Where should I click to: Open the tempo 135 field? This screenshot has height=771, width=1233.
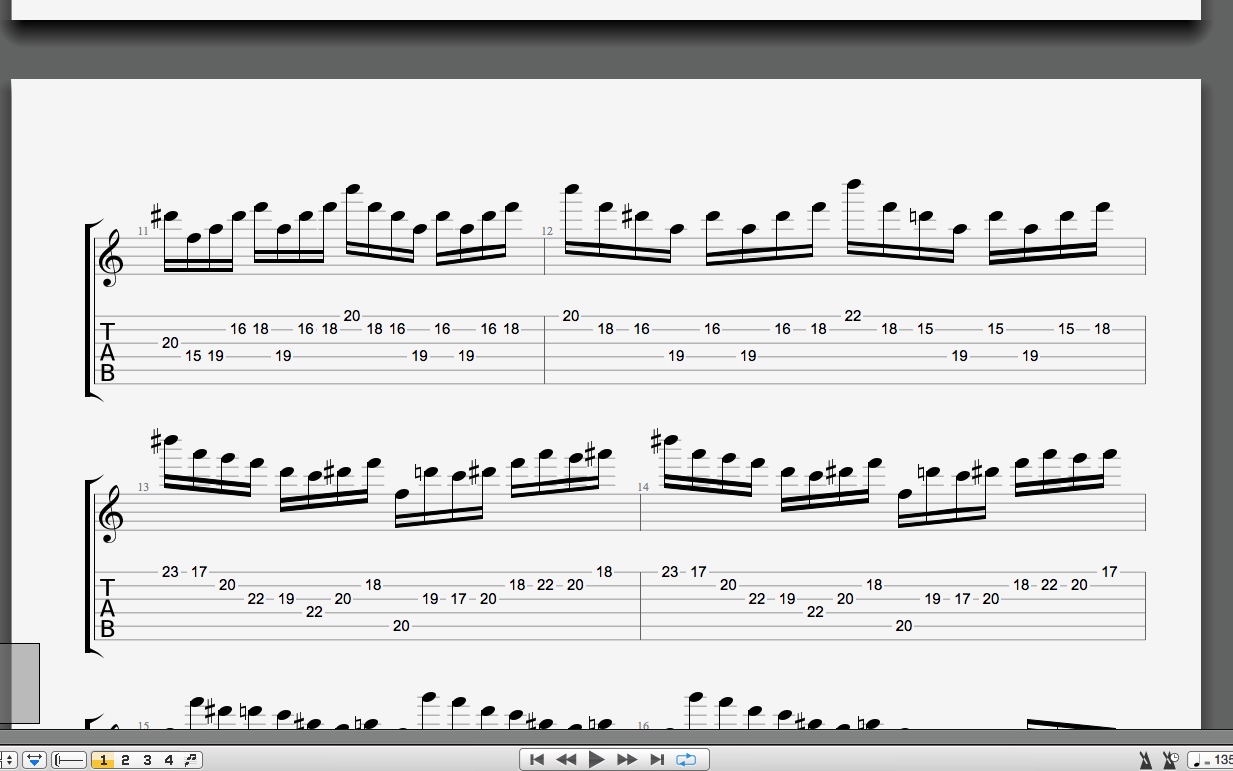click(x=1210, y=760)
